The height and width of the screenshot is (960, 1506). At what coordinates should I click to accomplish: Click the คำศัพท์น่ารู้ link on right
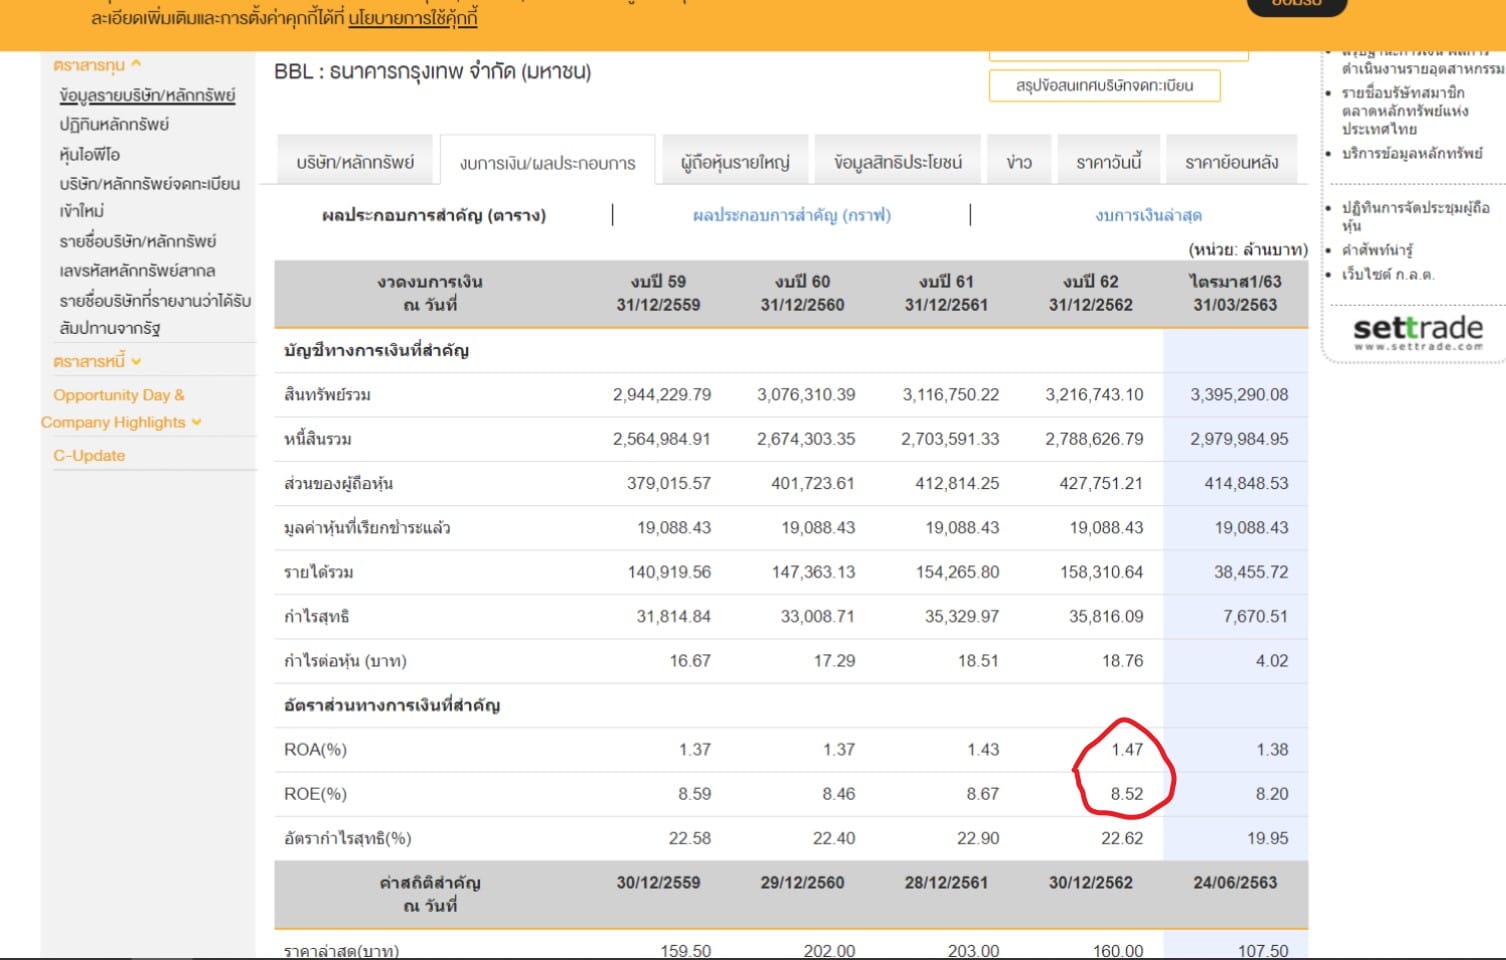(x=1377, y=250)
